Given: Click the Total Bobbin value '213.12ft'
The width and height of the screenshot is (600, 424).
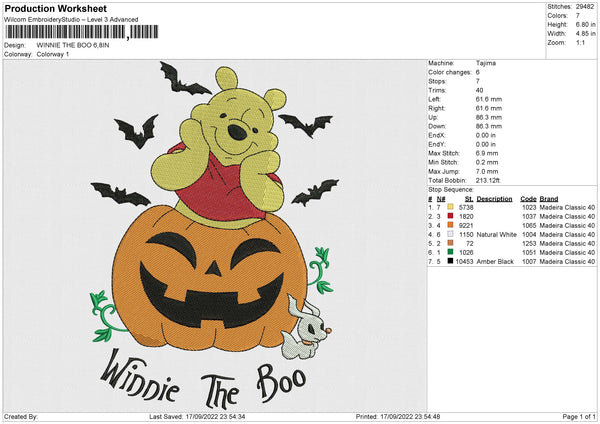Looking at the screenshot, I should 488,180.
